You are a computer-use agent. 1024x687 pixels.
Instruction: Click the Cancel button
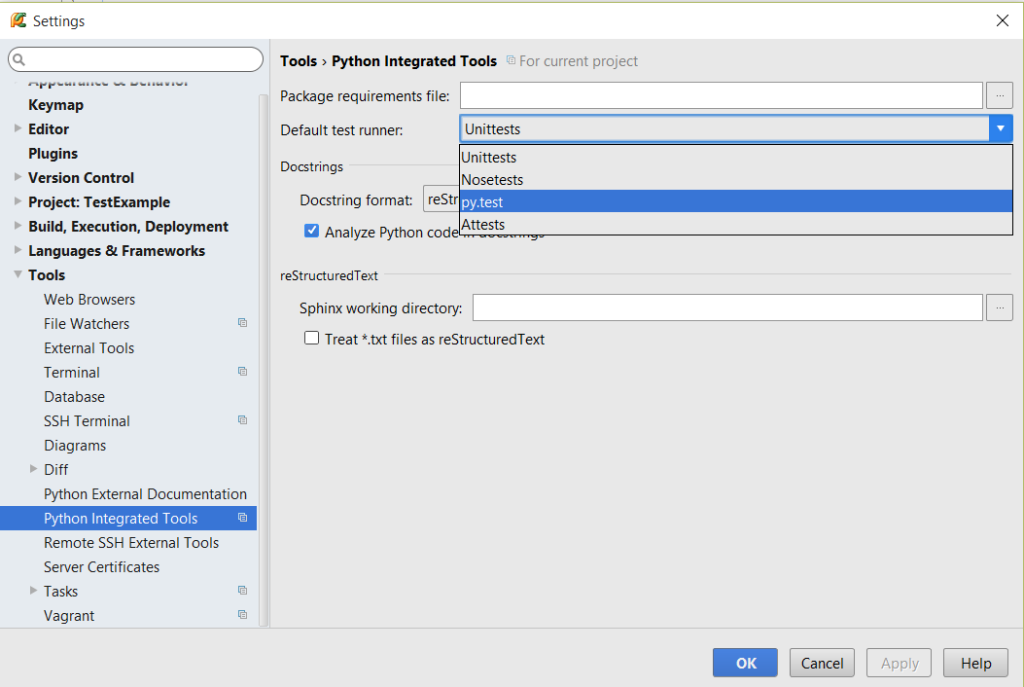coord(822,663)
